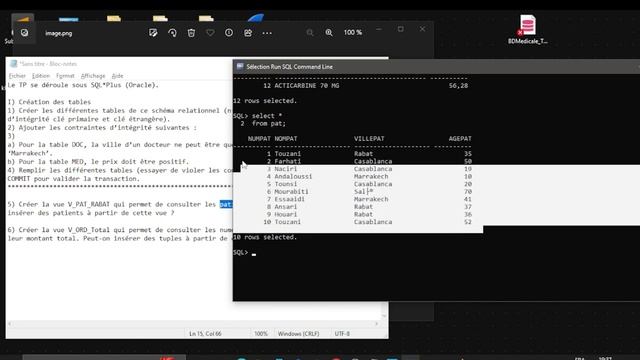Click 'Farhati' in the SQL results
Image resolution: width=640 pixels, height=360 pixels.
click(288, 161)
